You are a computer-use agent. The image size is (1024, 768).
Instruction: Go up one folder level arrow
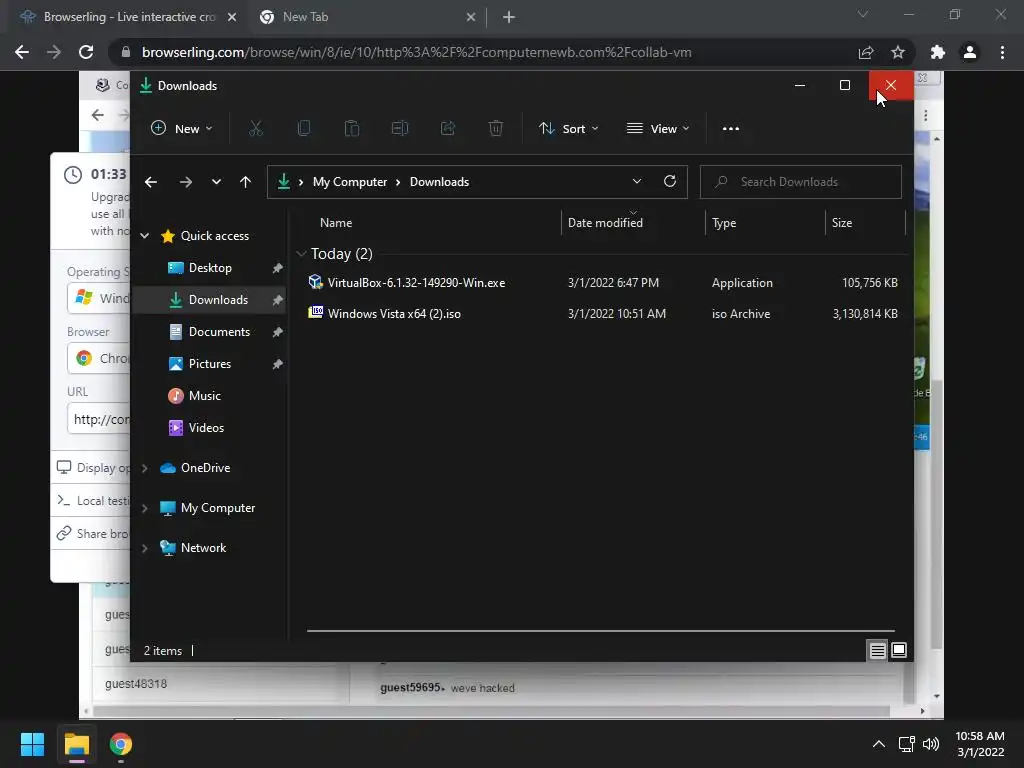click(x=246, y=182)
